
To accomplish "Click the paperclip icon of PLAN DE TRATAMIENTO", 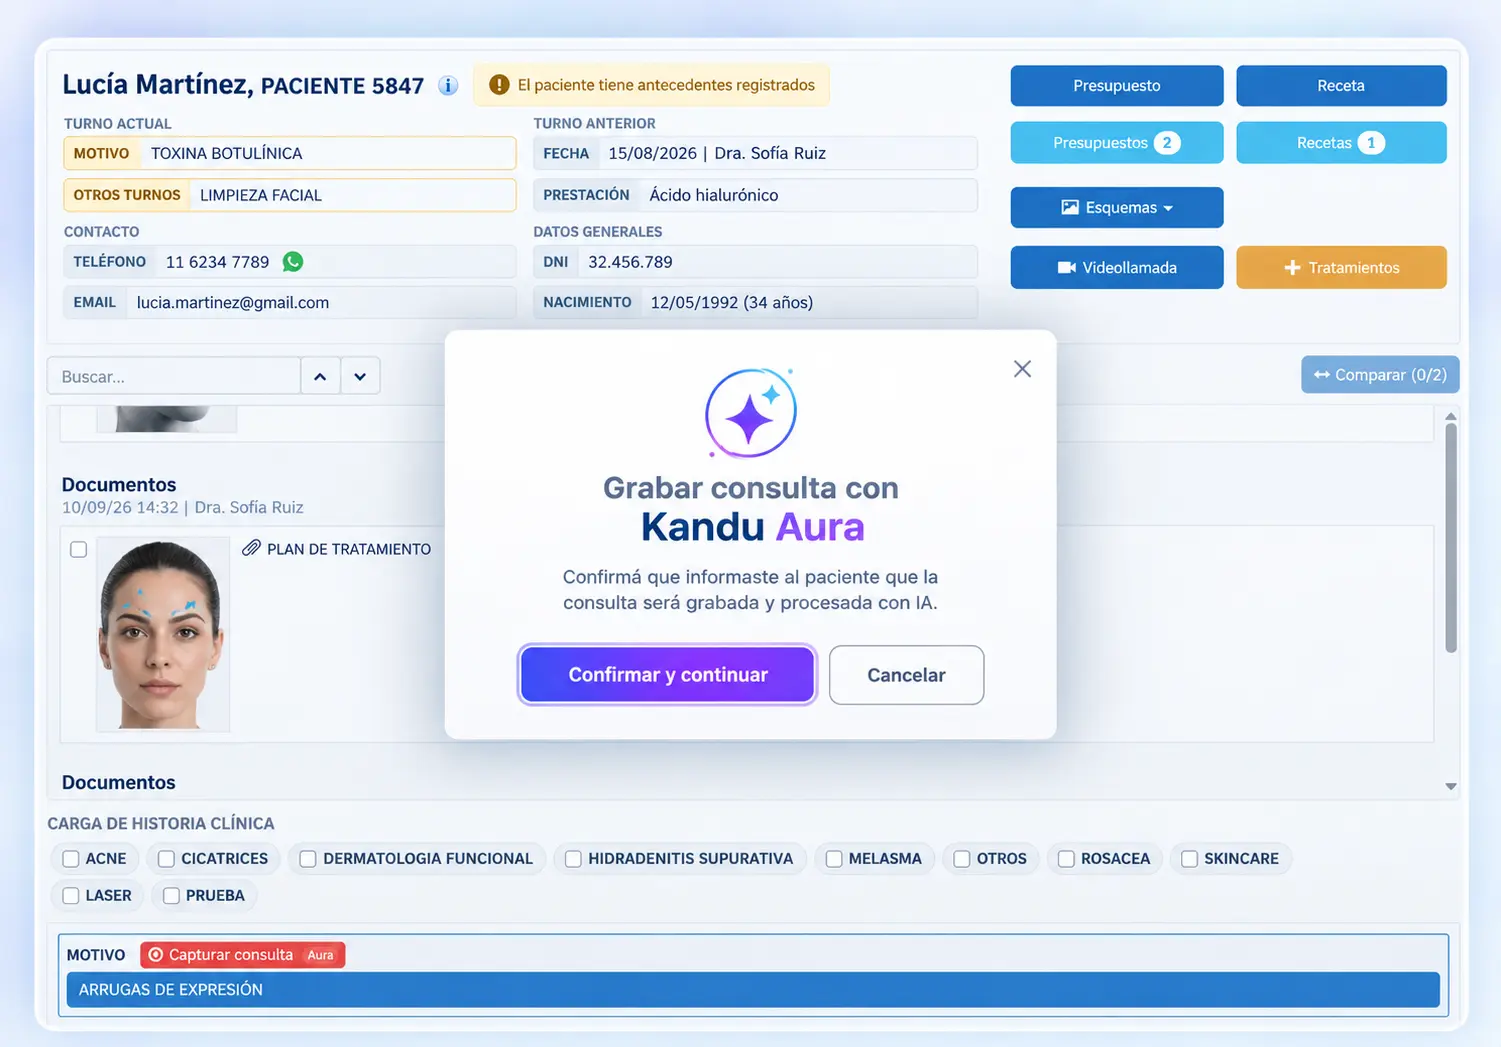I will click(251, 548).
